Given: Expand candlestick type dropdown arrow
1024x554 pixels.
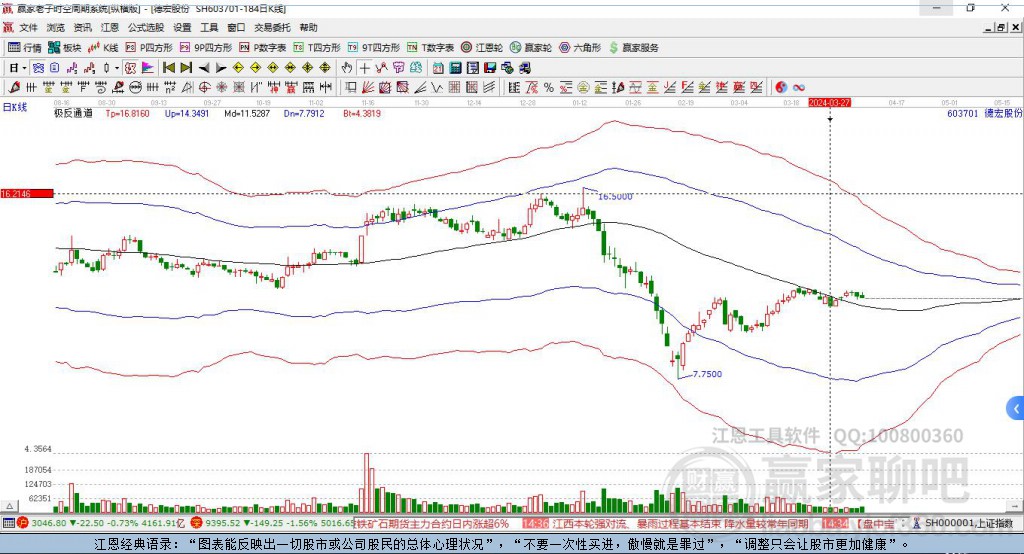Looking at the screenshot, I should (117, 68).
